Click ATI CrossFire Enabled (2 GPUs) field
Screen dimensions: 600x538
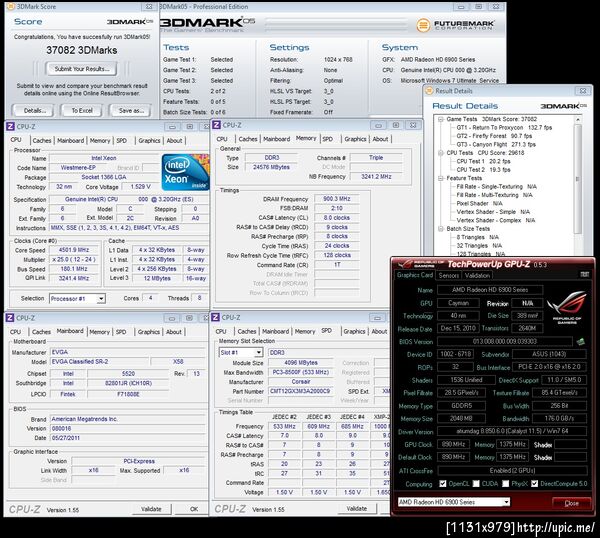pyautogui.click(x=512, y=470)
